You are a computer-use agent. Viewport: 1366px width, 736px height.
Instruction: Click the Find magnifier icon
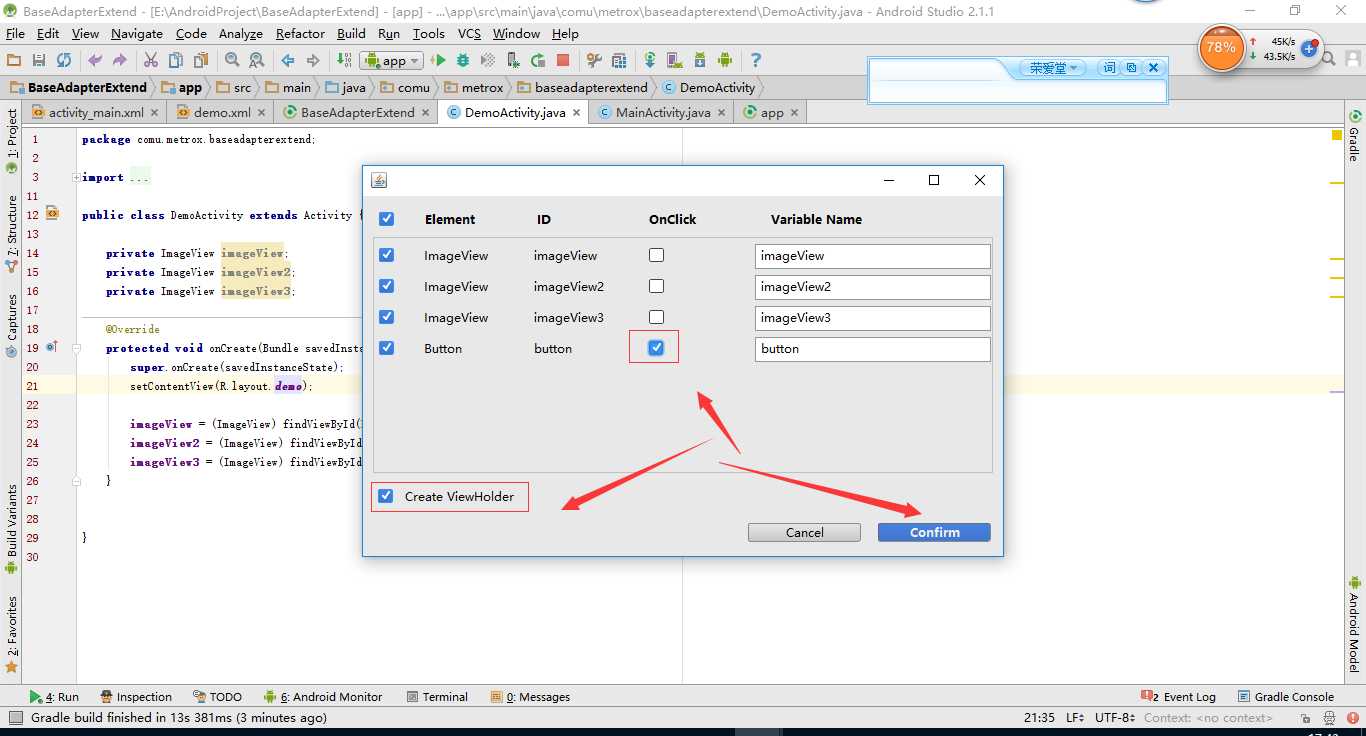(232, 60)
